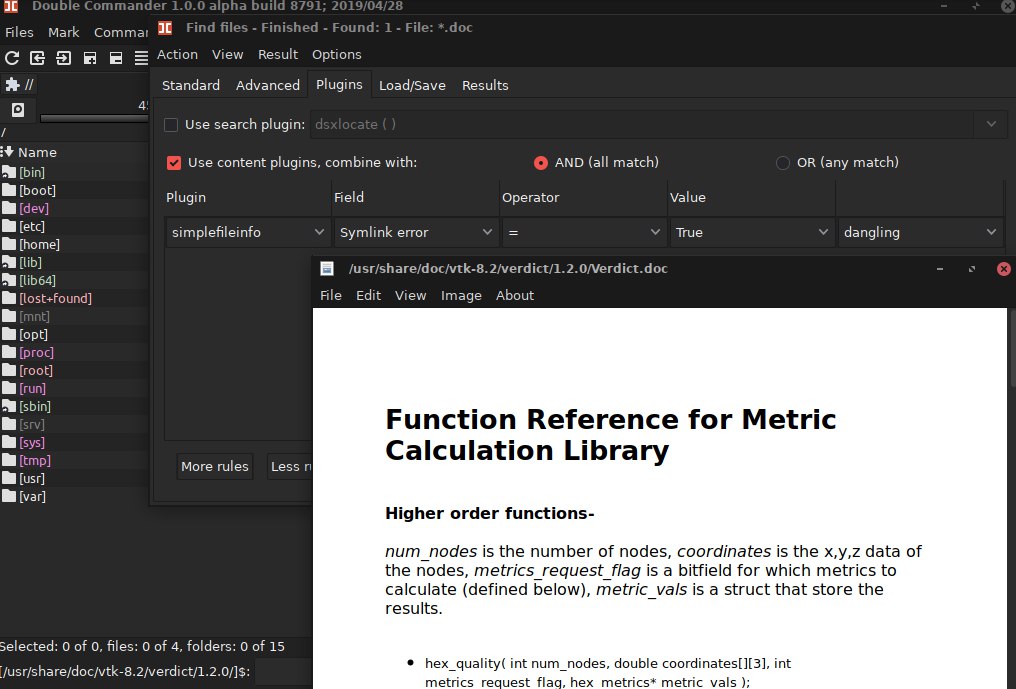The image size is (1016, 689).
Task: Select AND (all match) radio button
Action: click(540, 163)
